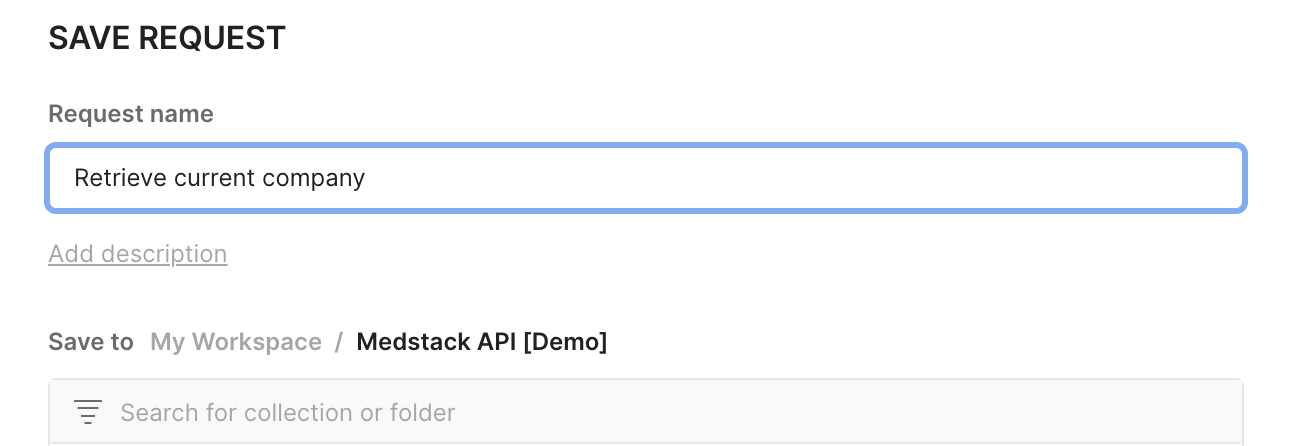Viewport: 1290px width, 446px height.
Task: Click the slash separator in the Save to path
Action: [339, 342]
